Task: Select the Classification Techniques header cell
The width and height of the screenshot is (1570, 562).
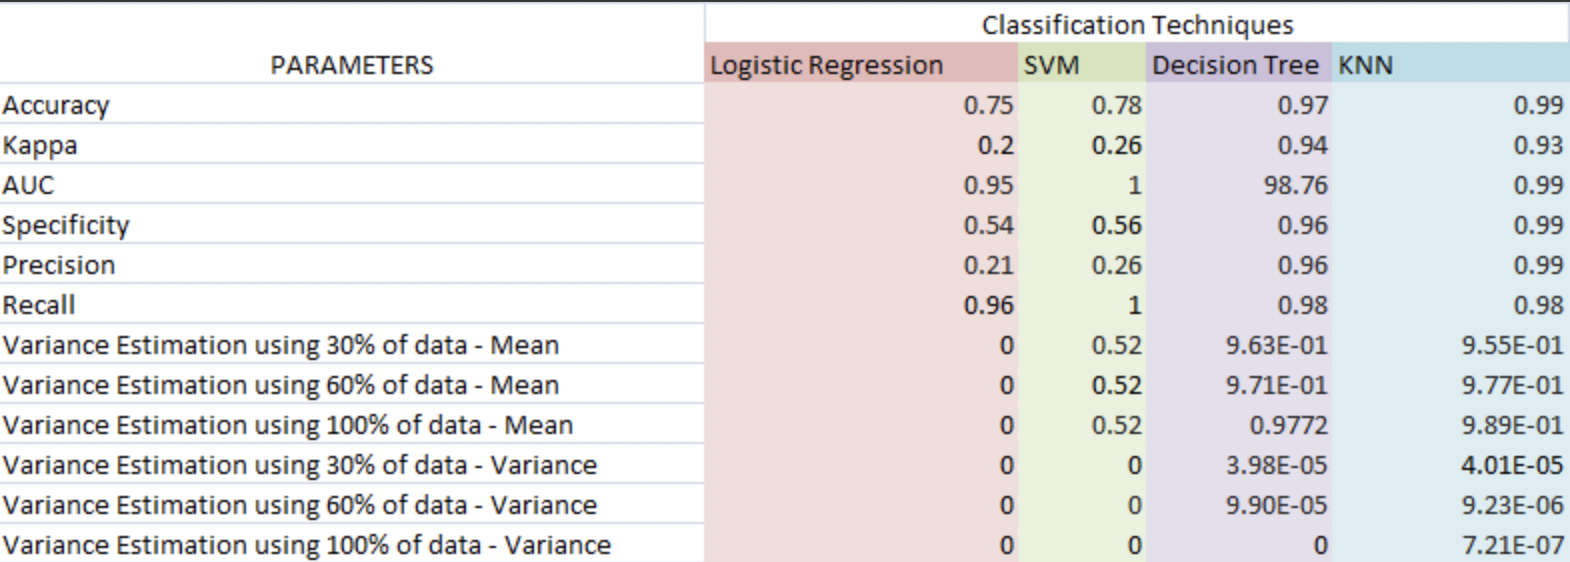Action: (x=1137, y=24)
